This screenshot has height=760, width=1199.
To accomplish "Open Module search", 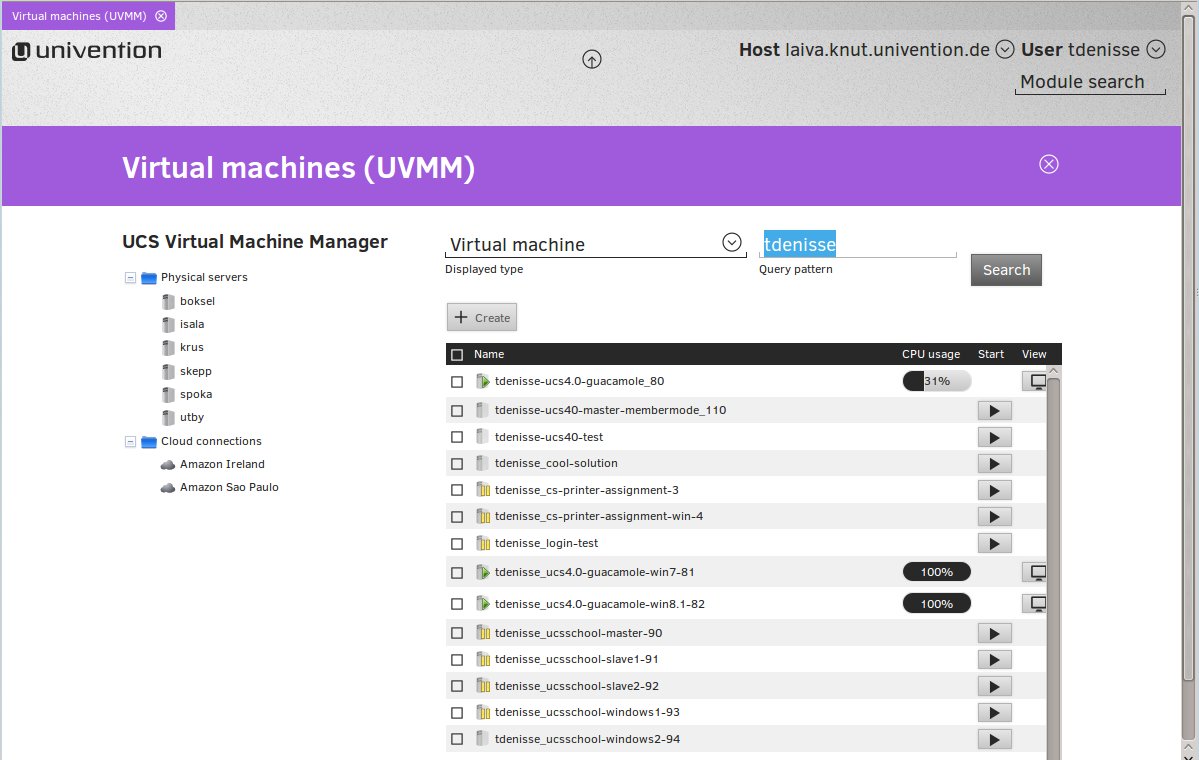I will click(1082, 82).
